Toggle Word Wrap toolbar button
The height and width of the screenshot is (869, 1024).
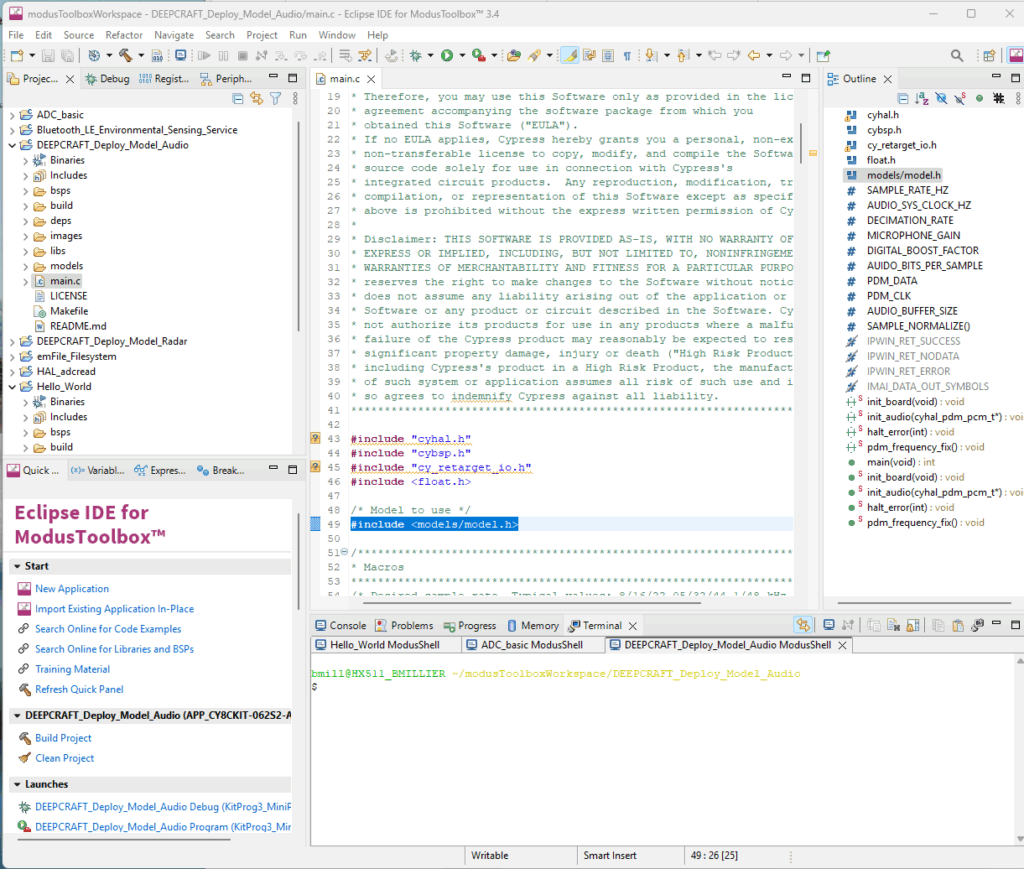589,55
